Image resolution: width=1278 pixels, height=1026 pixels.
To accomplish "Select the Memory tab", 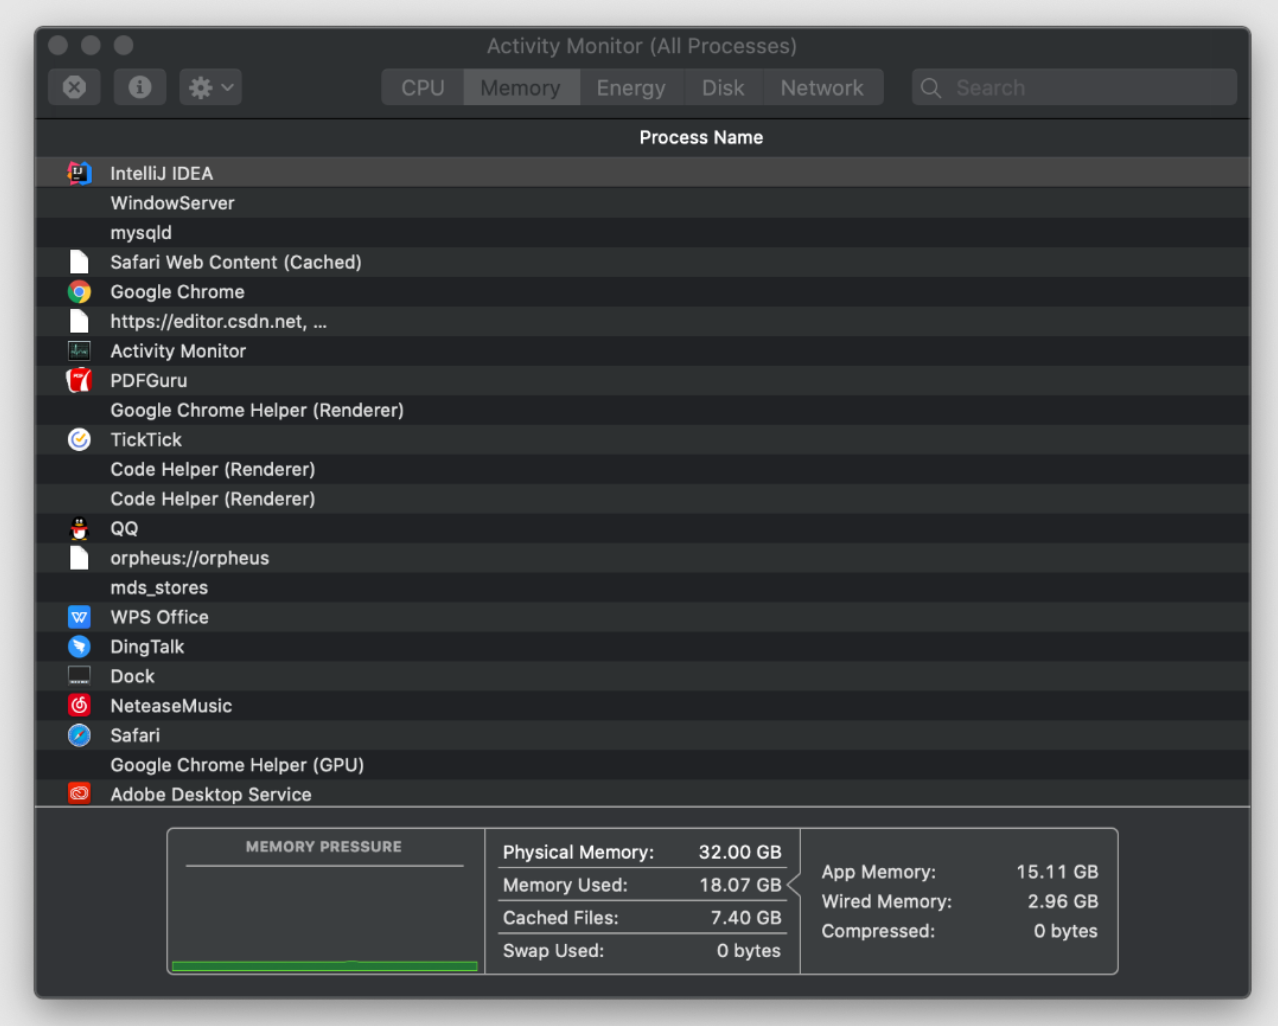I will click(520, 87).
